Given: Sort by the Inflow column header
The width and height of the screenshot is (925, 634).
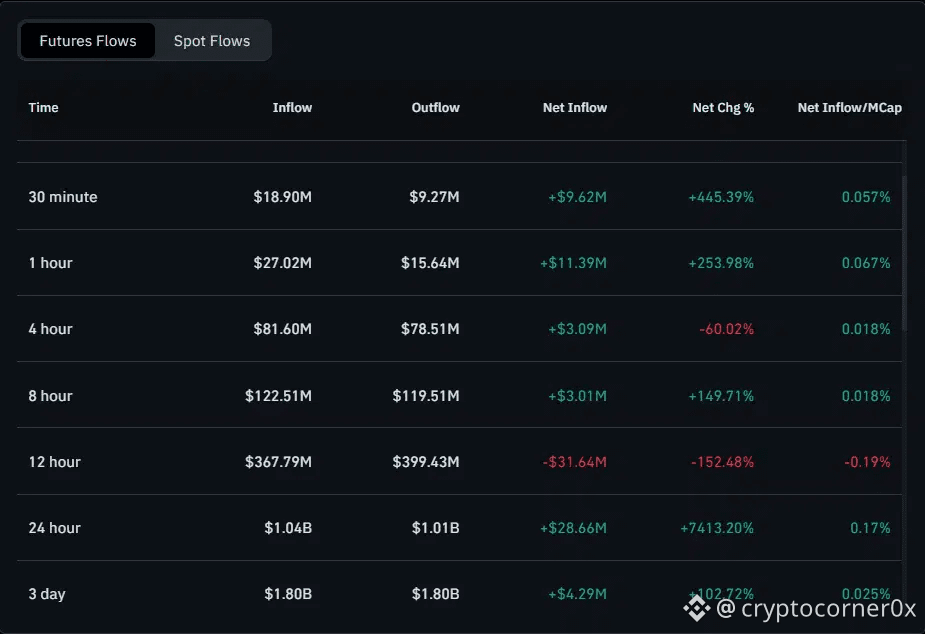Looking at the screenshot, I should [292, 107].
